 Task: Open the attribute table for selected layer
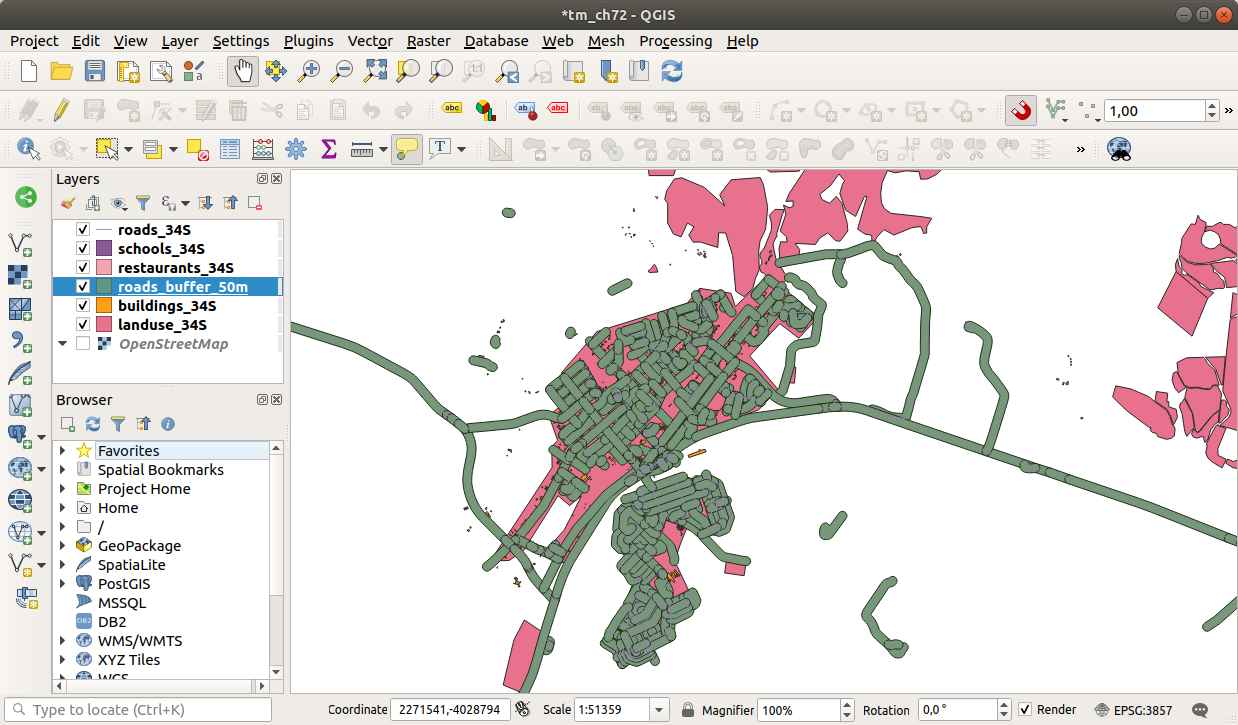click(x=229, y=149)
